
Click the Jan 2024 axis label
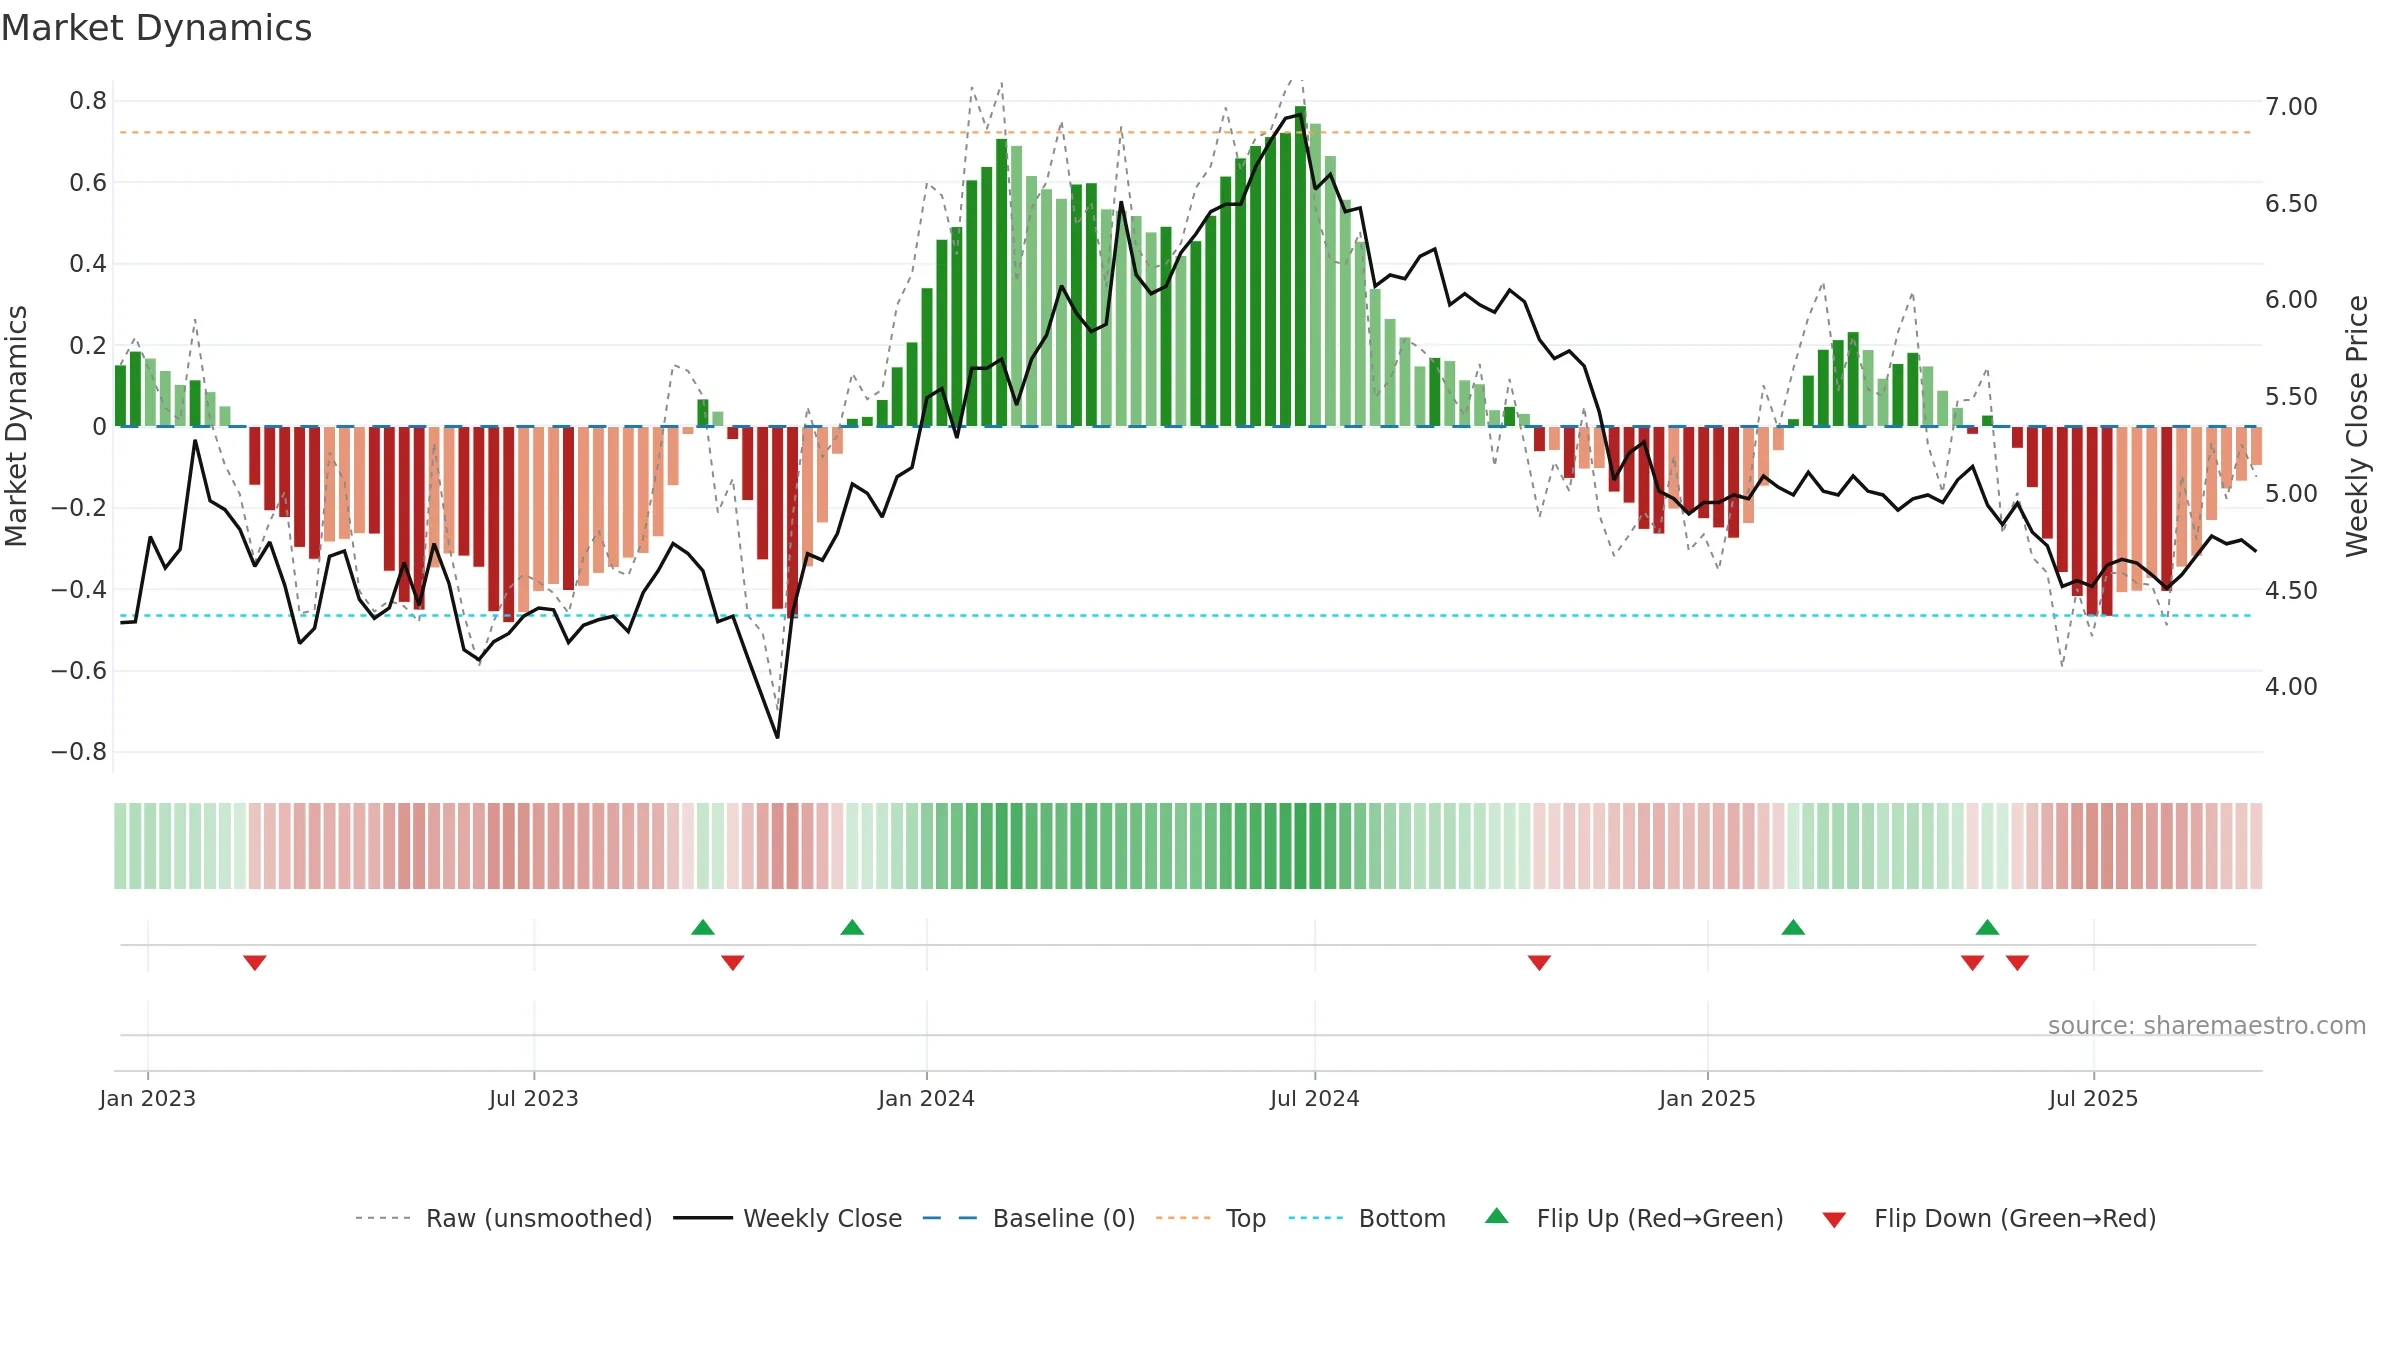927,1098
